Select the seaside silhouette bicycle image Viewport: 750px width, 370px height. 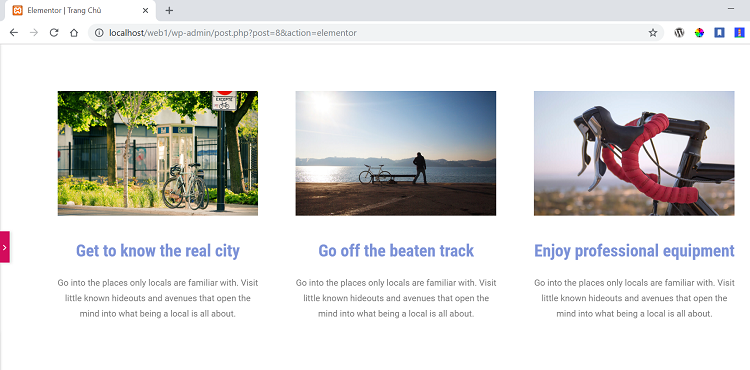pyautogui.click(x=396, y=153)
